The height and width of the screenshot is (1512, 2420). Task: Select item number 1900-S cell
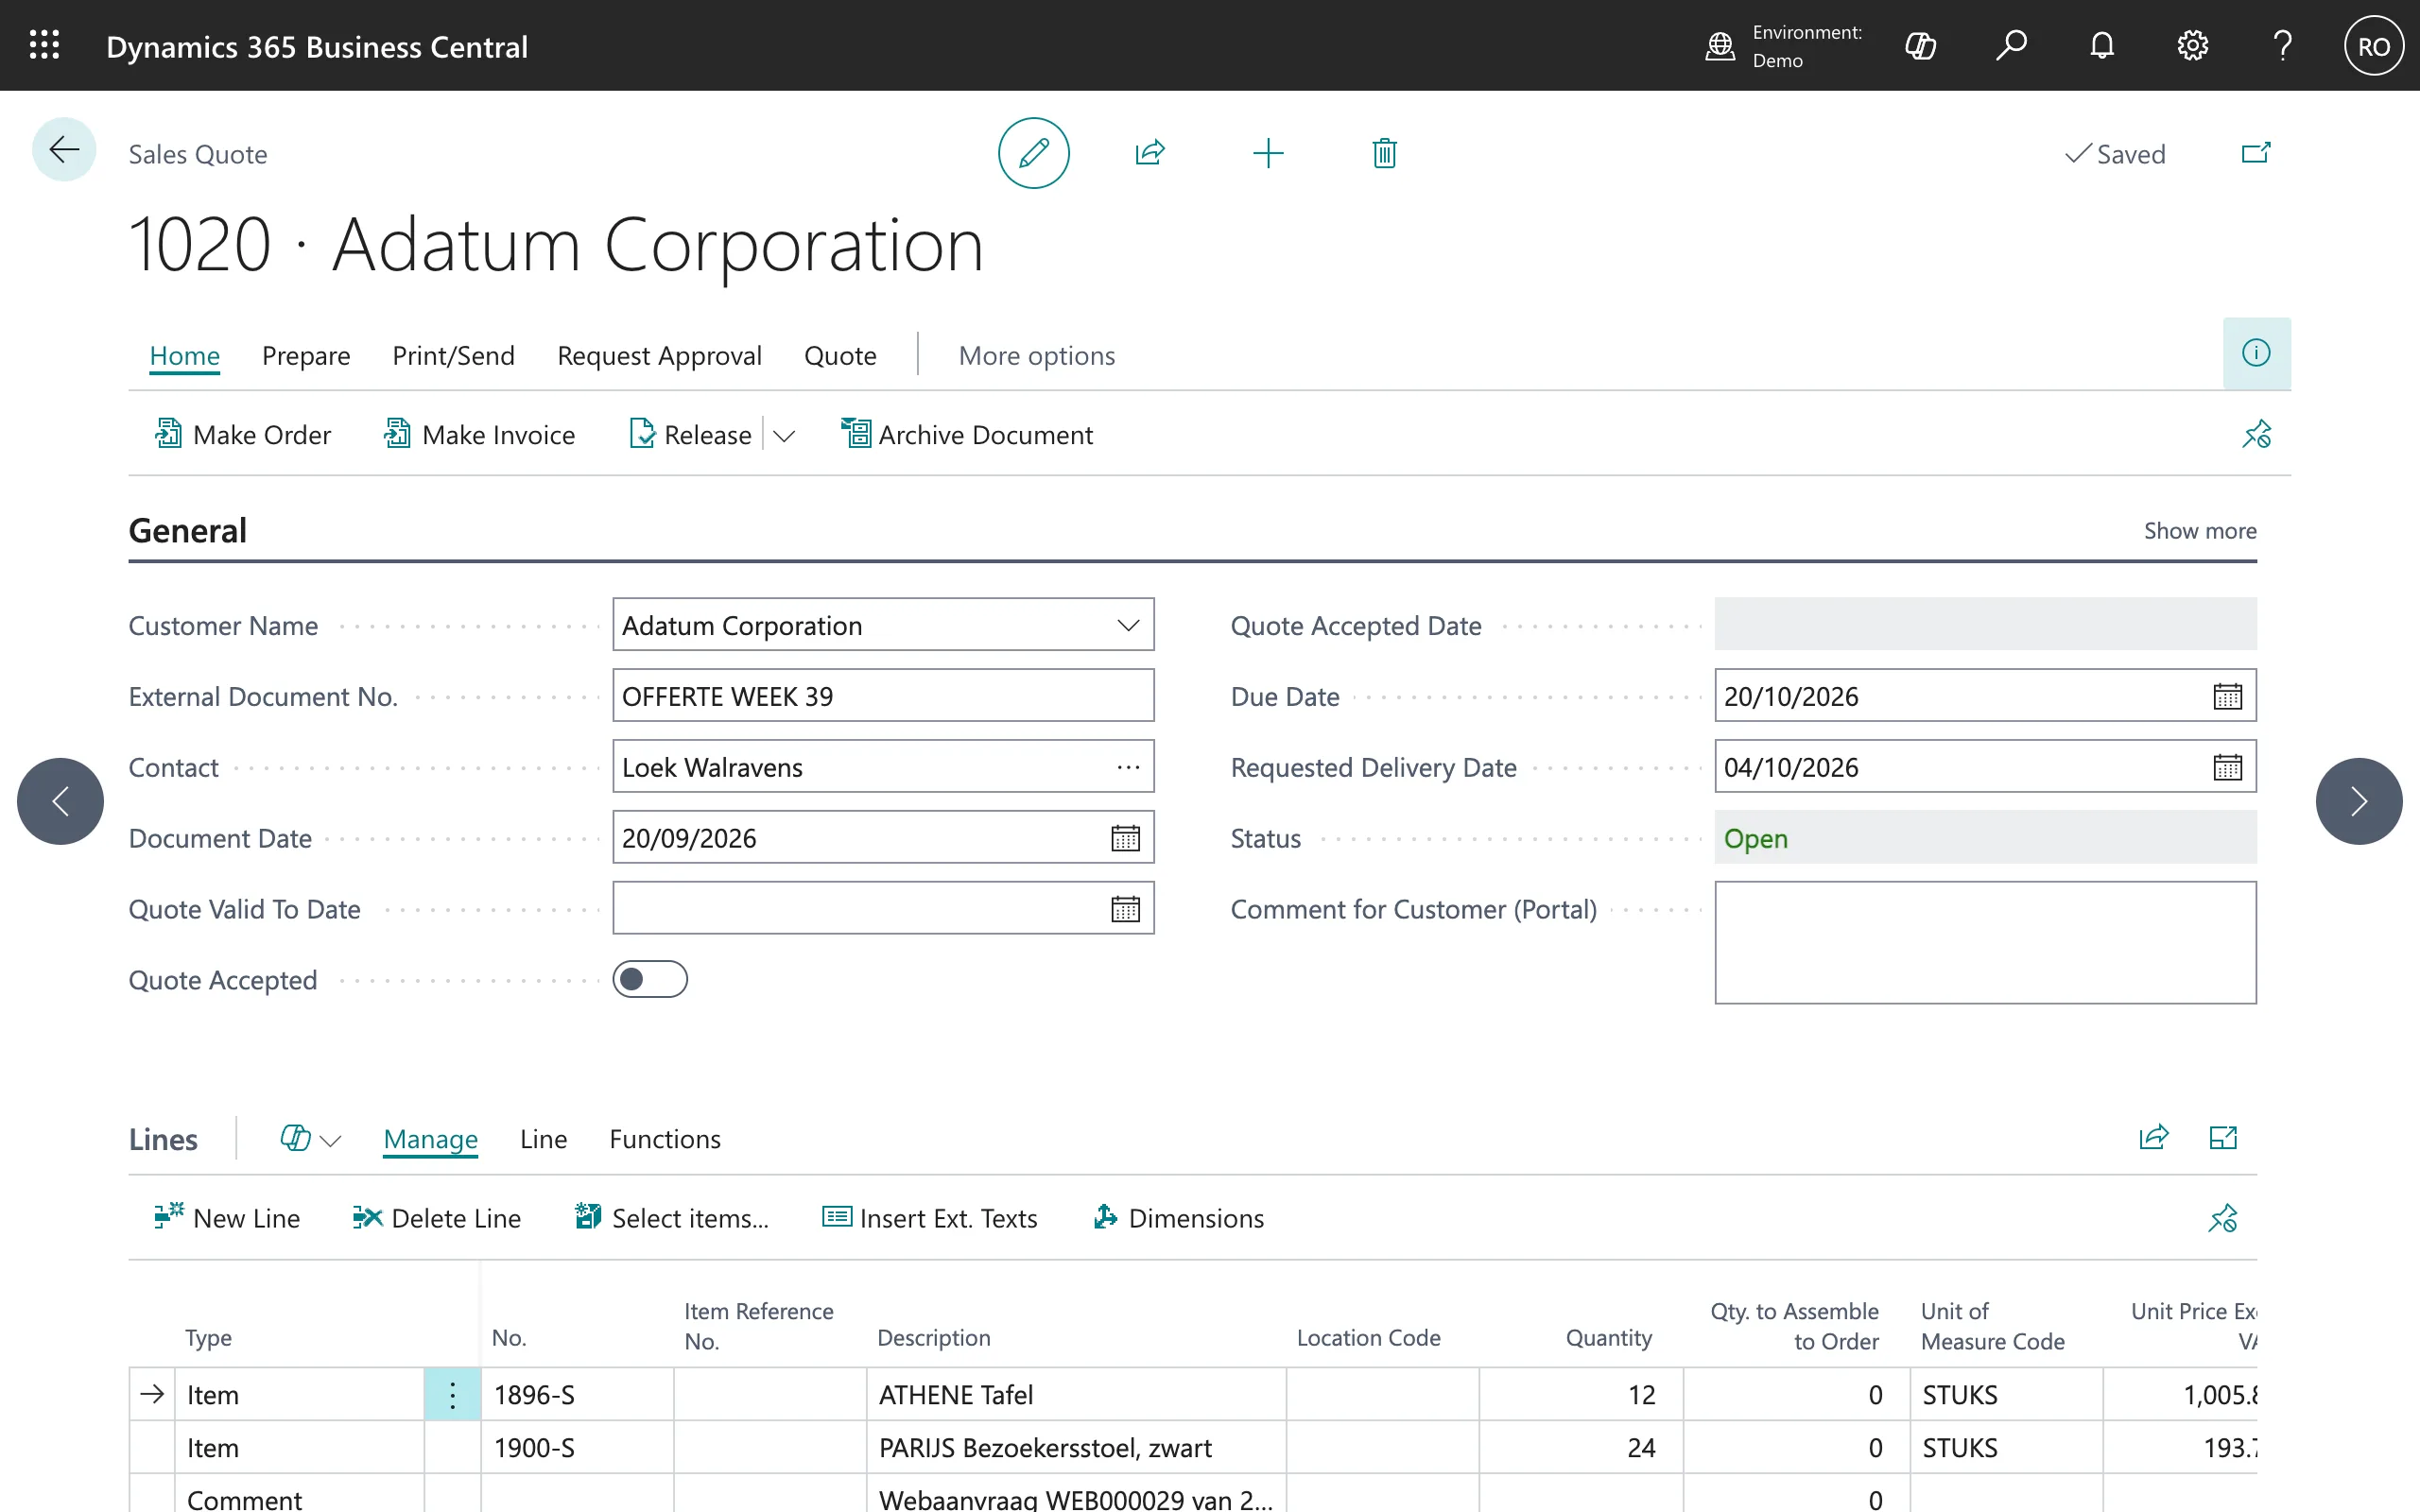[x=577, y=1448]
